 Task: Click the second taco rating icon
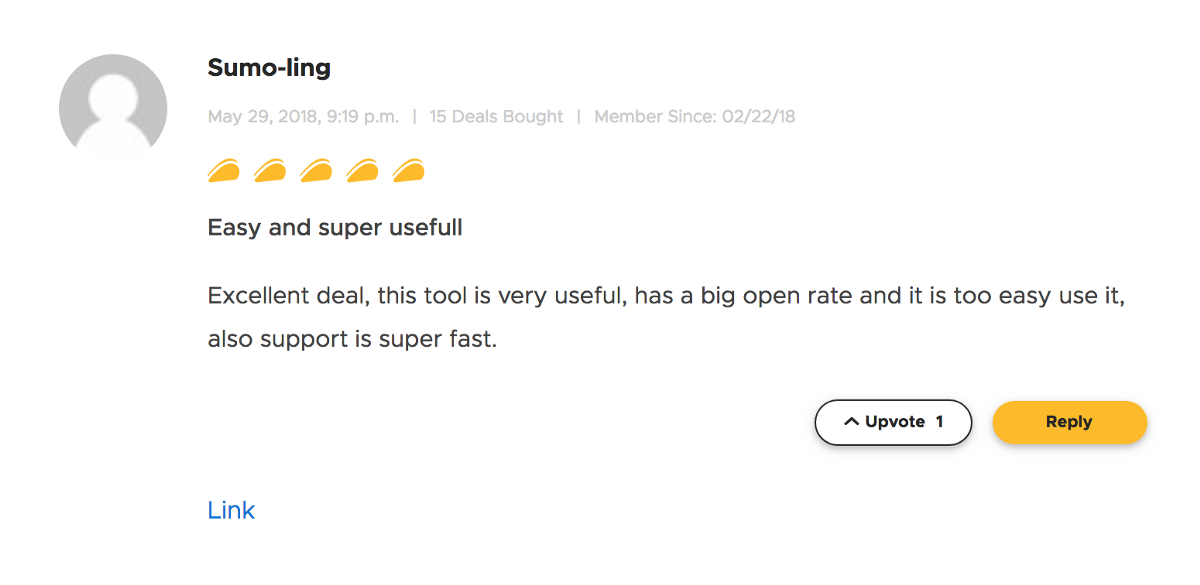click(270, 172)
